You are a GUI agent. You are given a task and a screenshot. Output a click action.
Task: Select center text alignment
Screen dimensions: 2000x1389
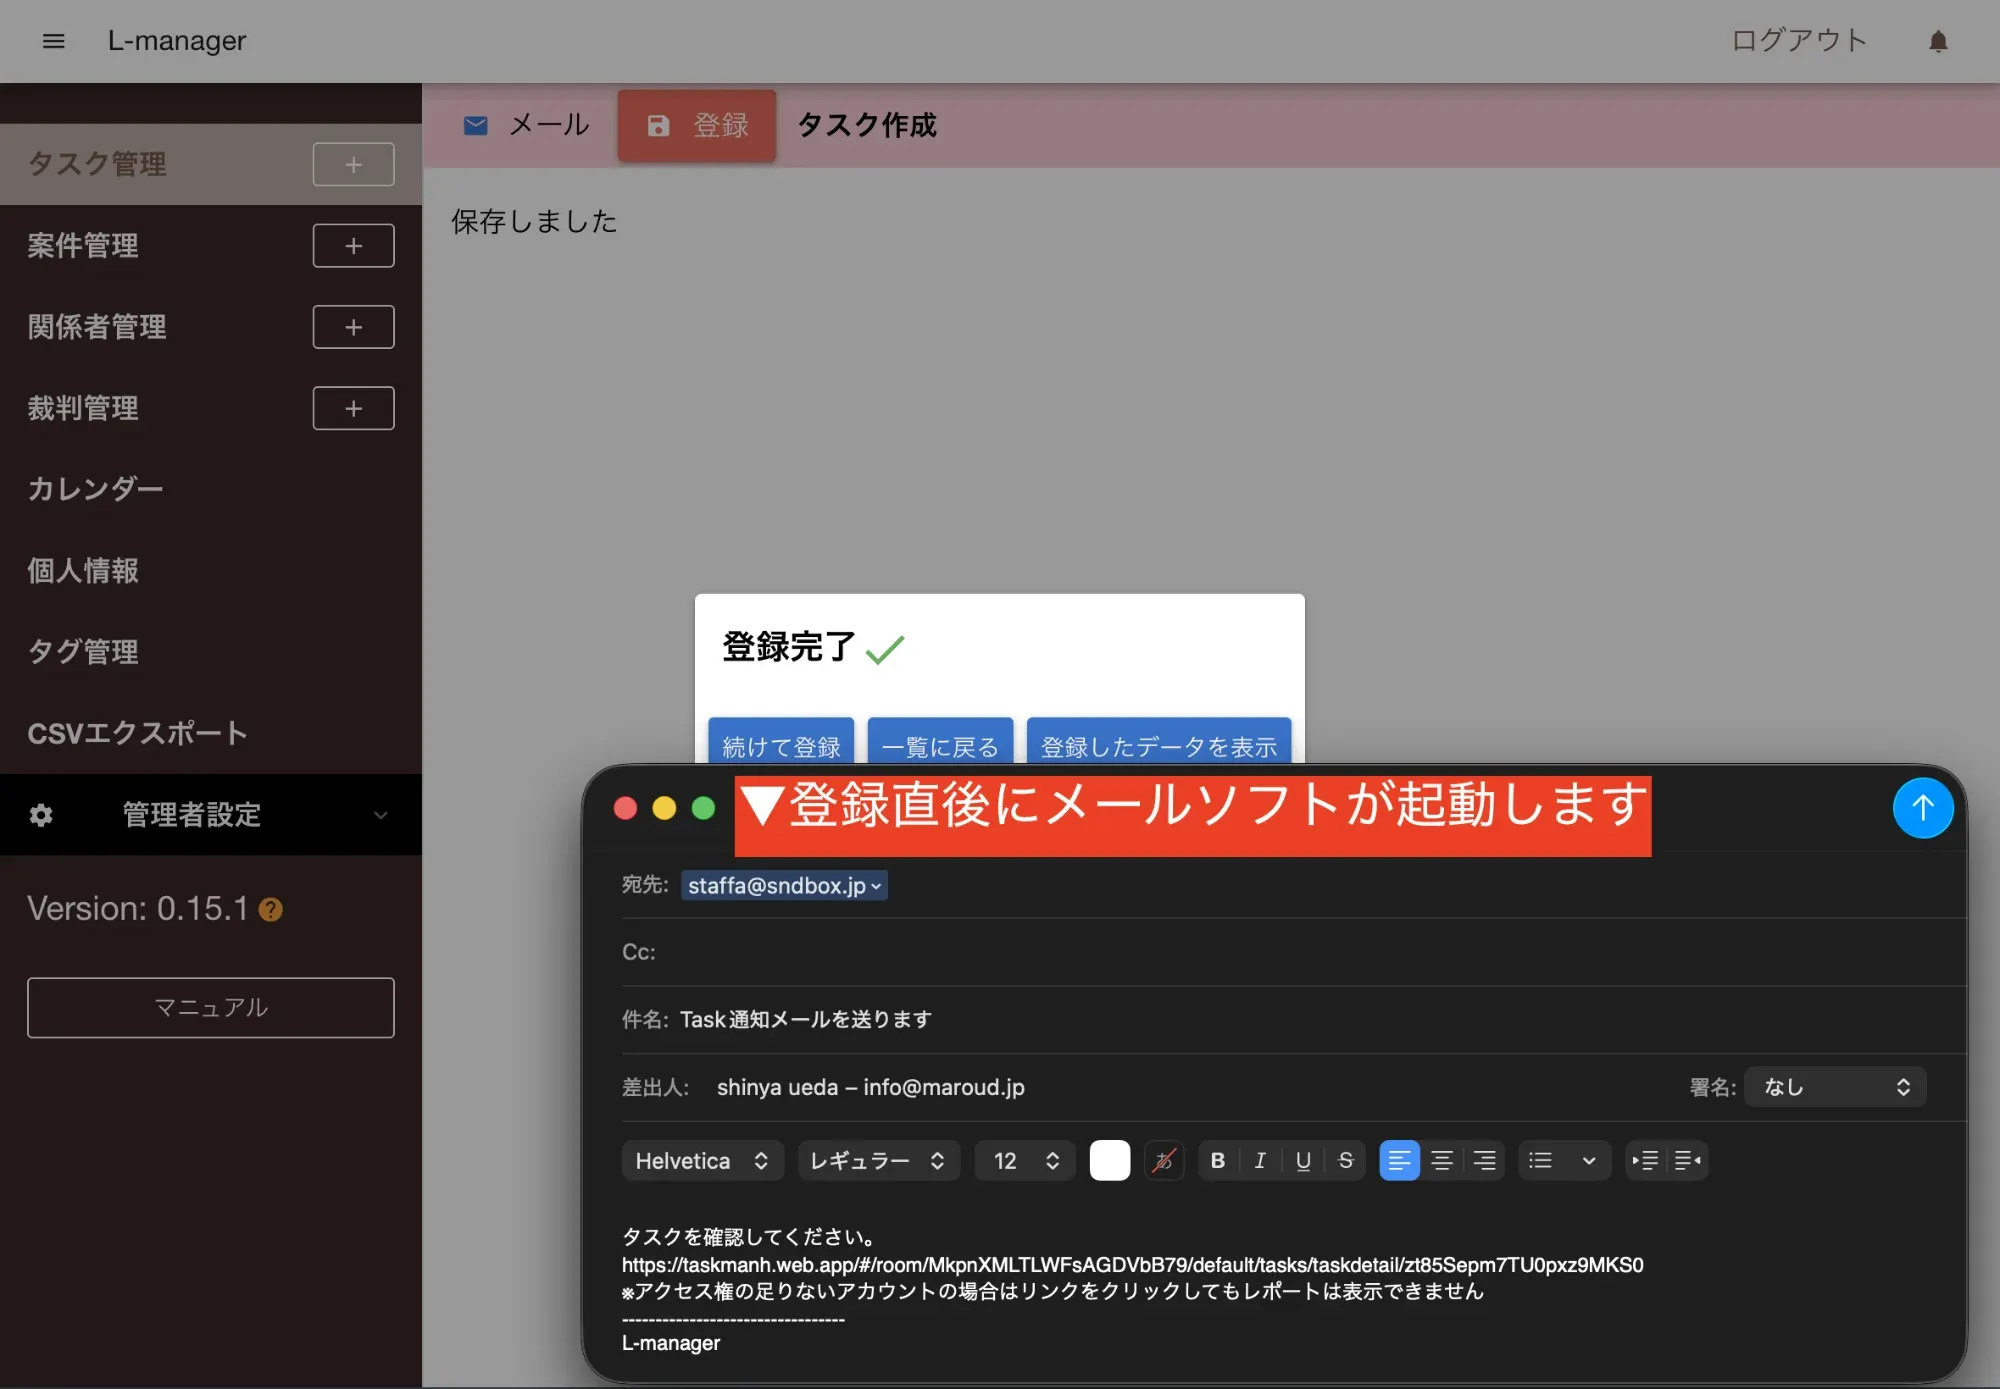[1441, 1160]
